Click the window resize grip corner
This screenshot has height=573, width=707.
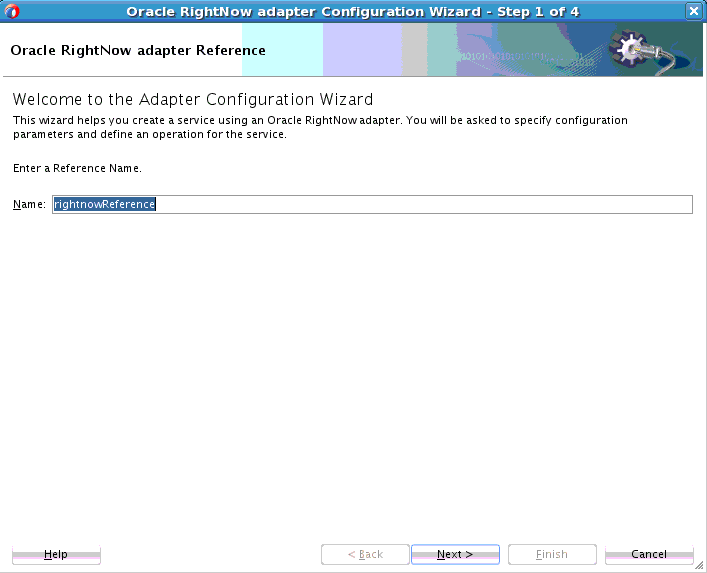click(x=699, y=565)
